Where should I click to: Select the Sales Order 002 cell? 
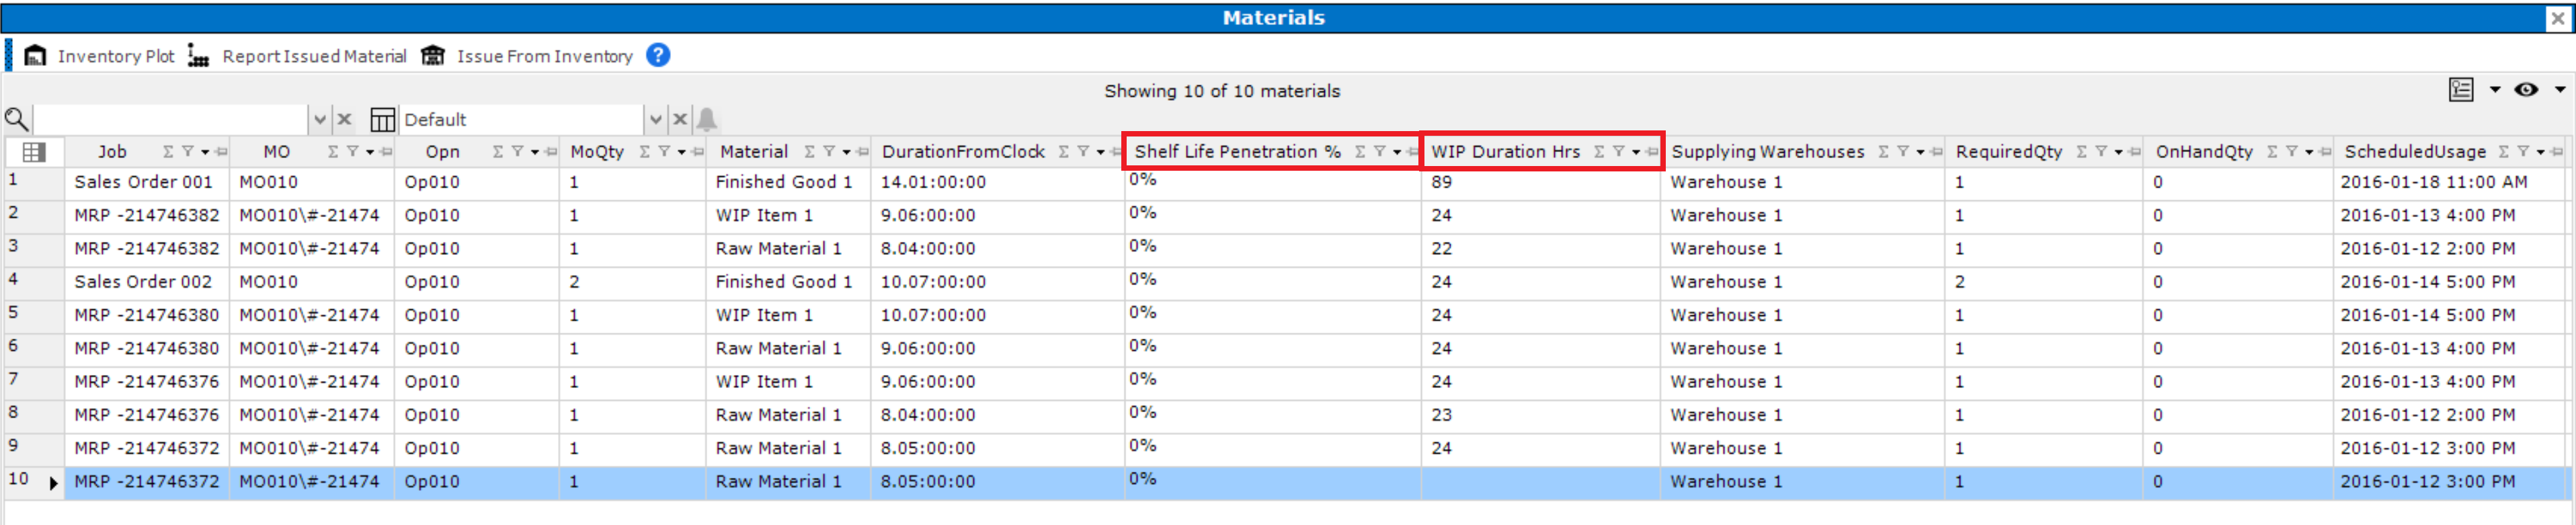[147, 282]
